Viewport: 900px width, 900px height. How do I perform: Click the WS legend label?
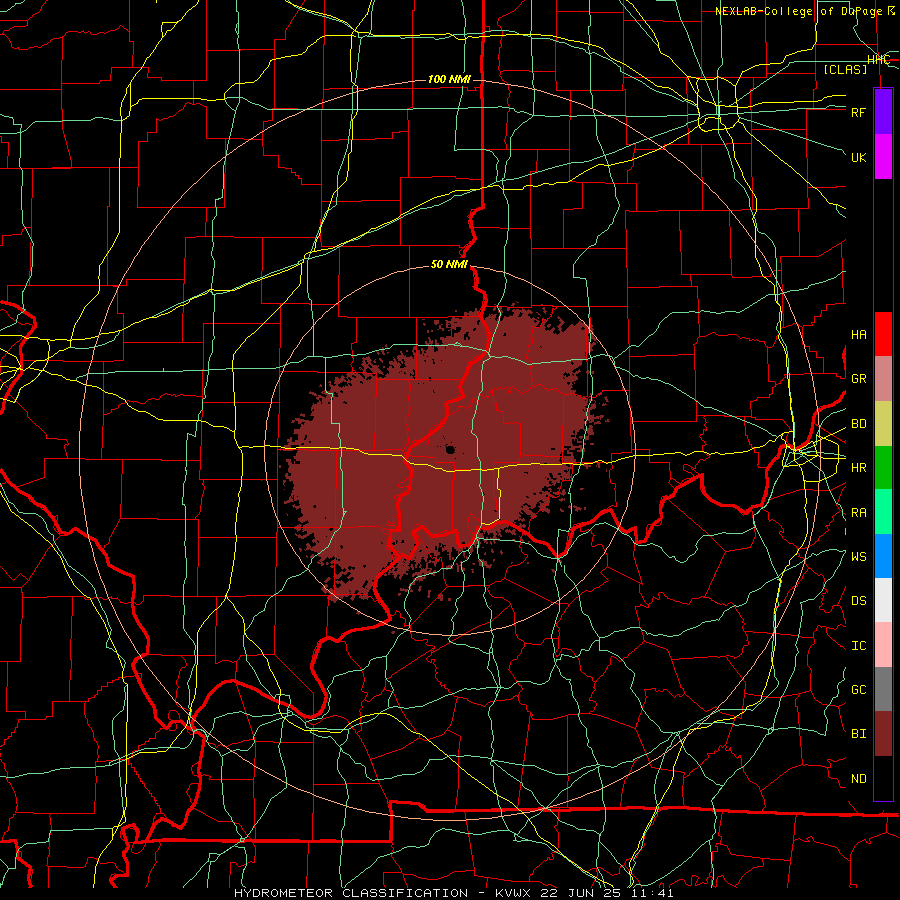859,557
